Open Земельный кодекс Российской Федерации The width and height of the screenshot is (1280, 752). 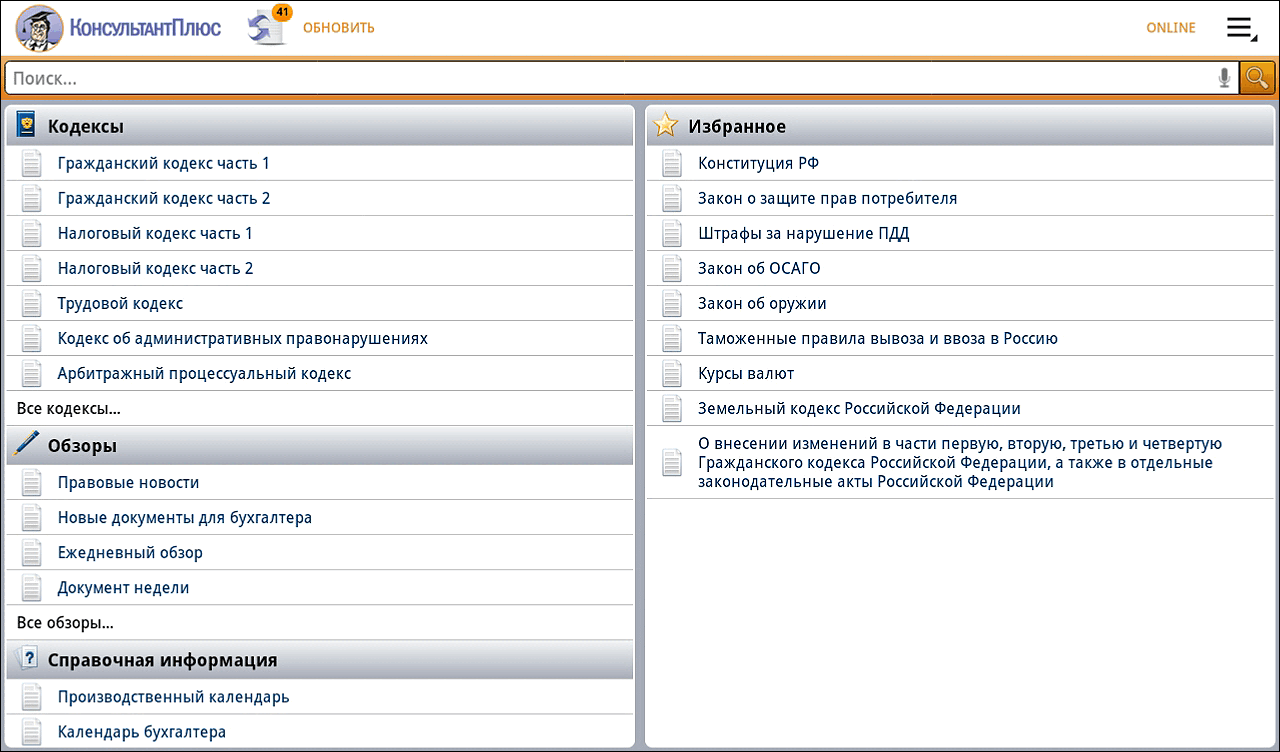click(x=960, y=408)
